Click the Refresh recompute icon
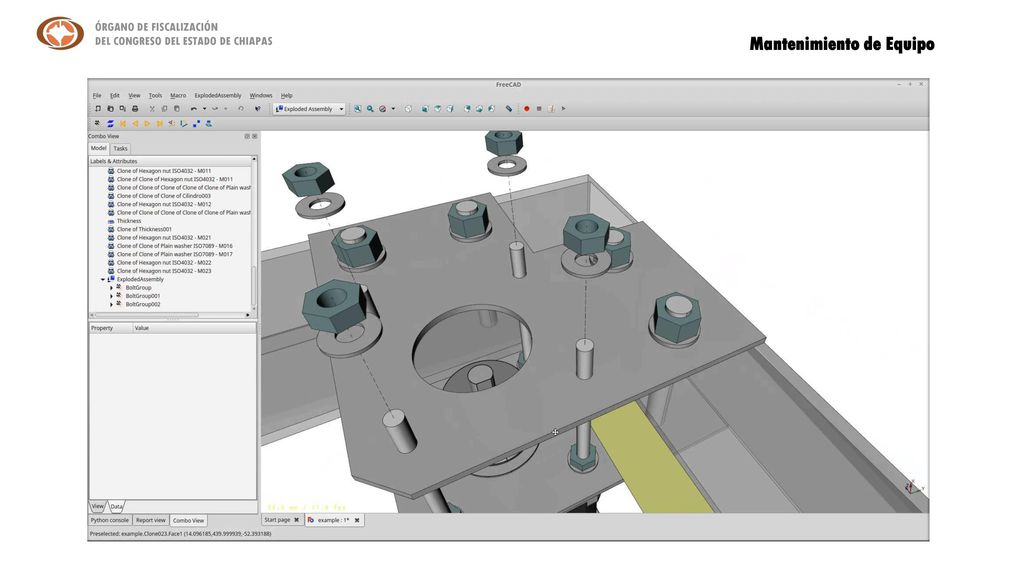This screenshot has height=576, width=1024. pos(241,108)
